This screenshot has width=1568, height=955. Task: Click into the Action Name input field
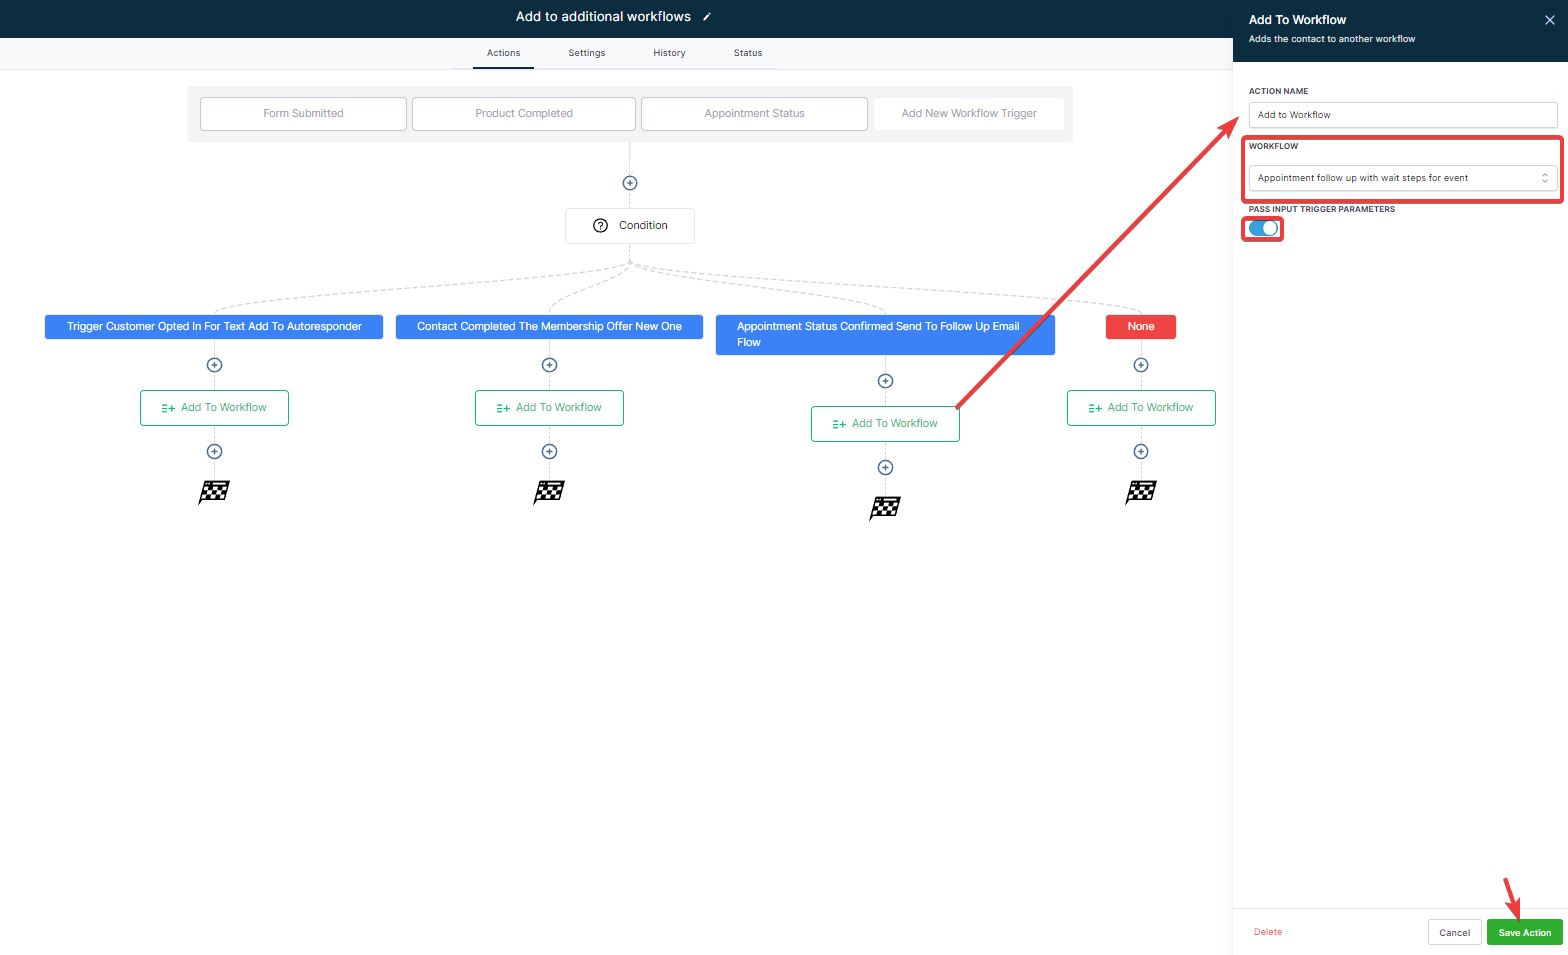[x=1403, y=115]
